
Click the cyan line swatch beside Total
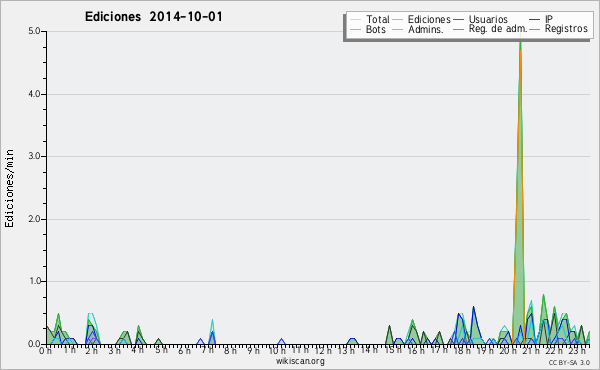(355, 20)
